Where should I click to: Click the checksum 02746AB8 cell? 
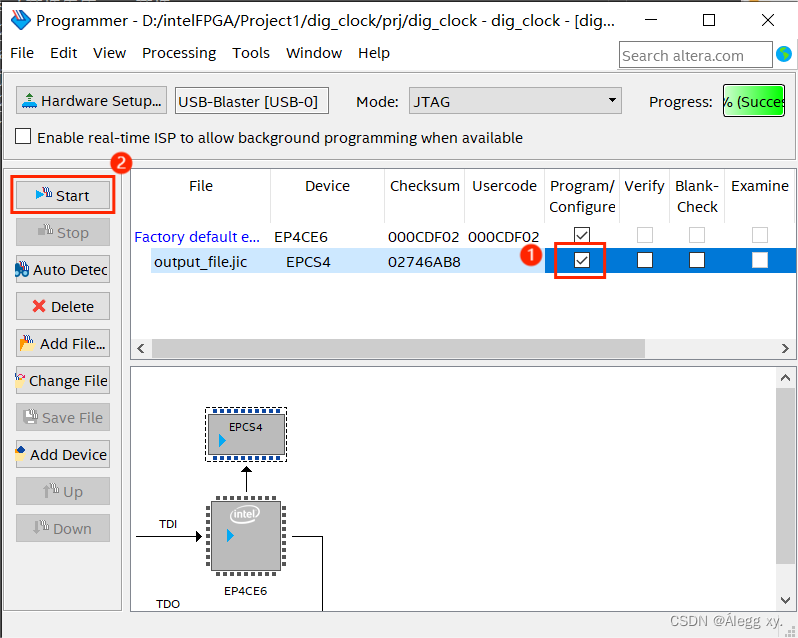point(424,262)
